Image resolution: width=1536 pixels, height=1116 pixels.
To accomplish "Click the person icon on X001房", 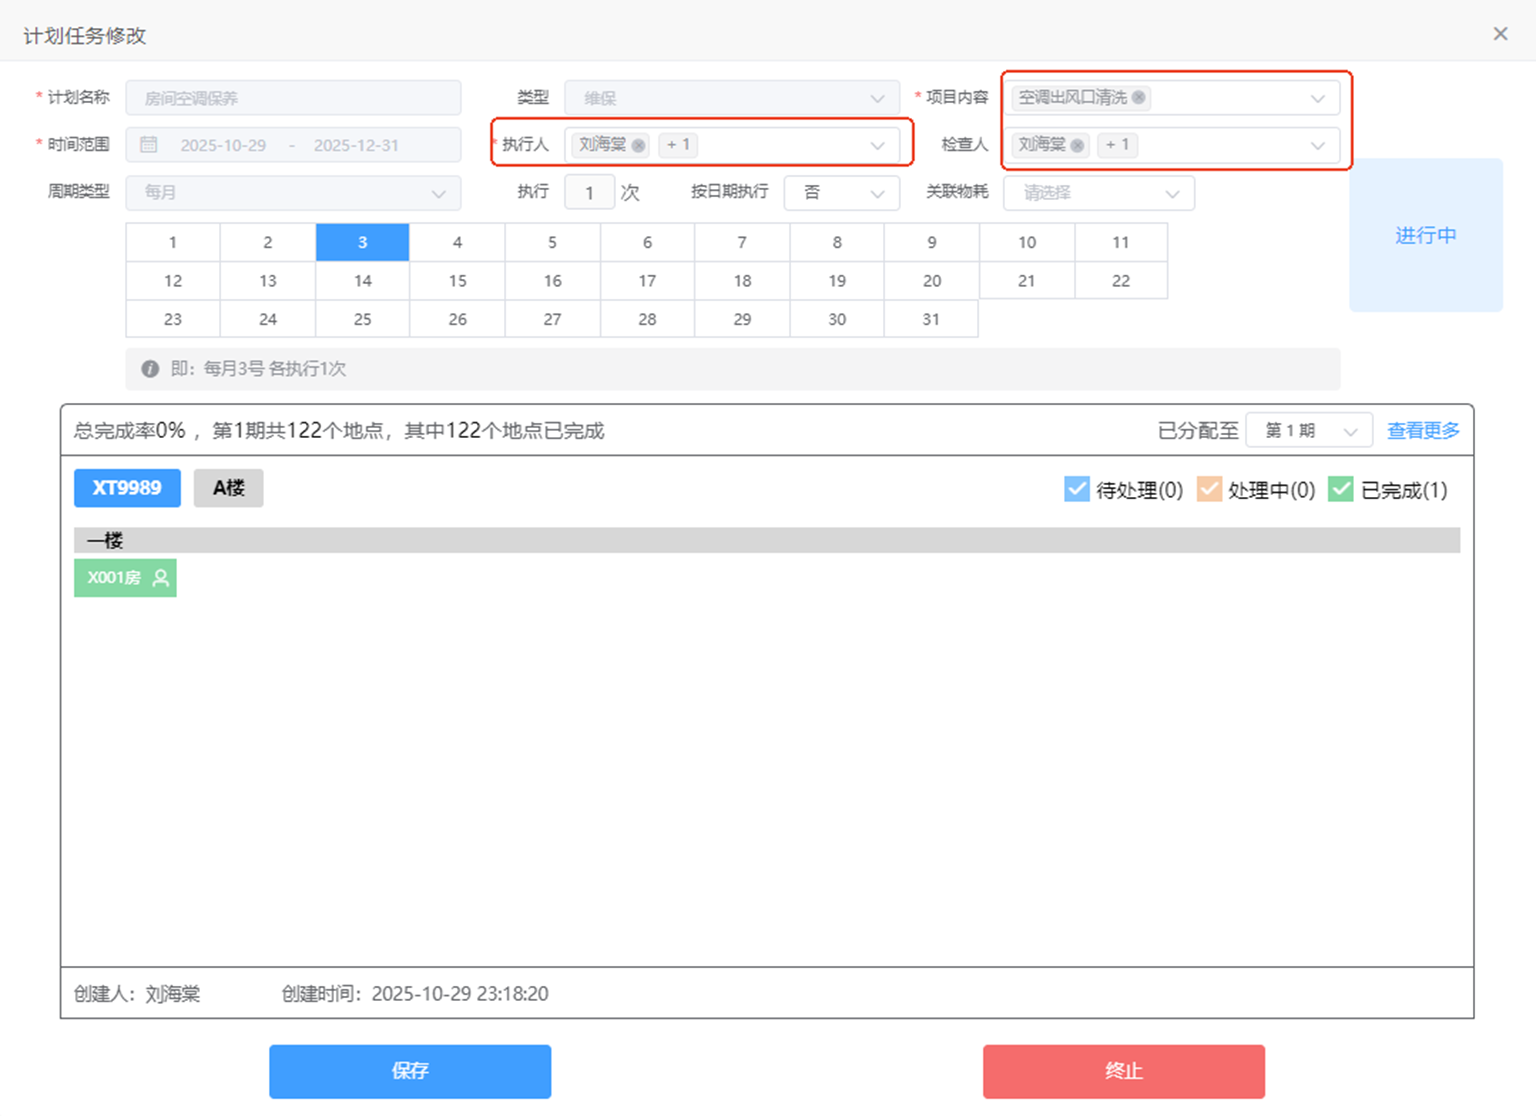I will [160, 578].
